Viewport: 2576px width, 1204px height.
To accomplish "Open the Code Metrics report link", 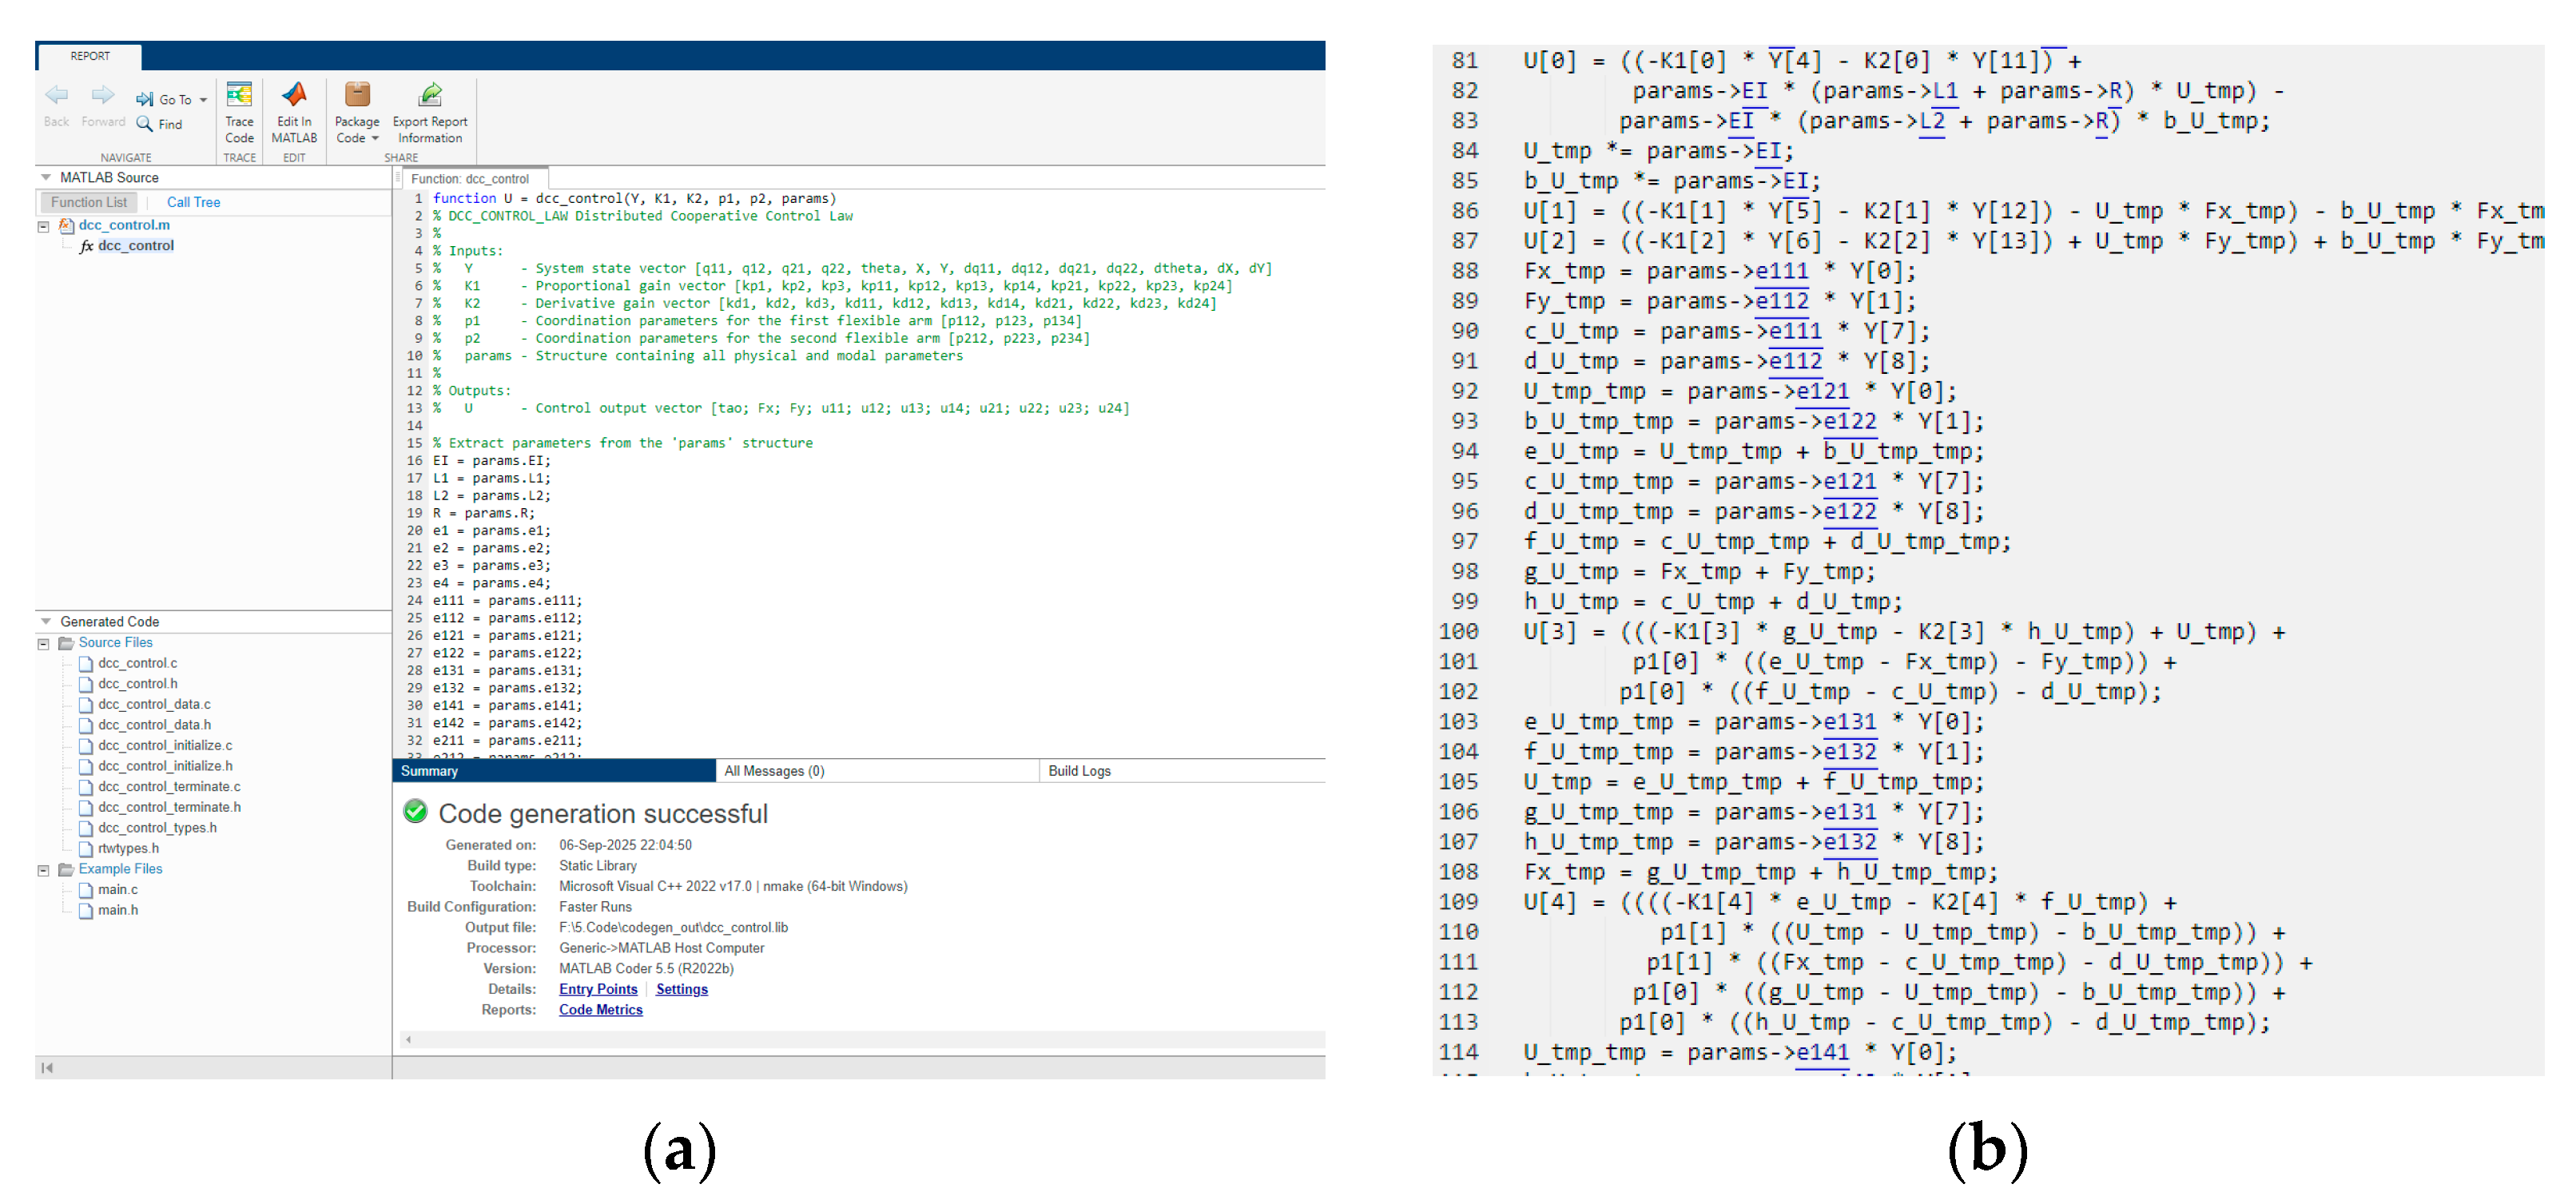I will pyautogui.click(x=600, y=1010).
